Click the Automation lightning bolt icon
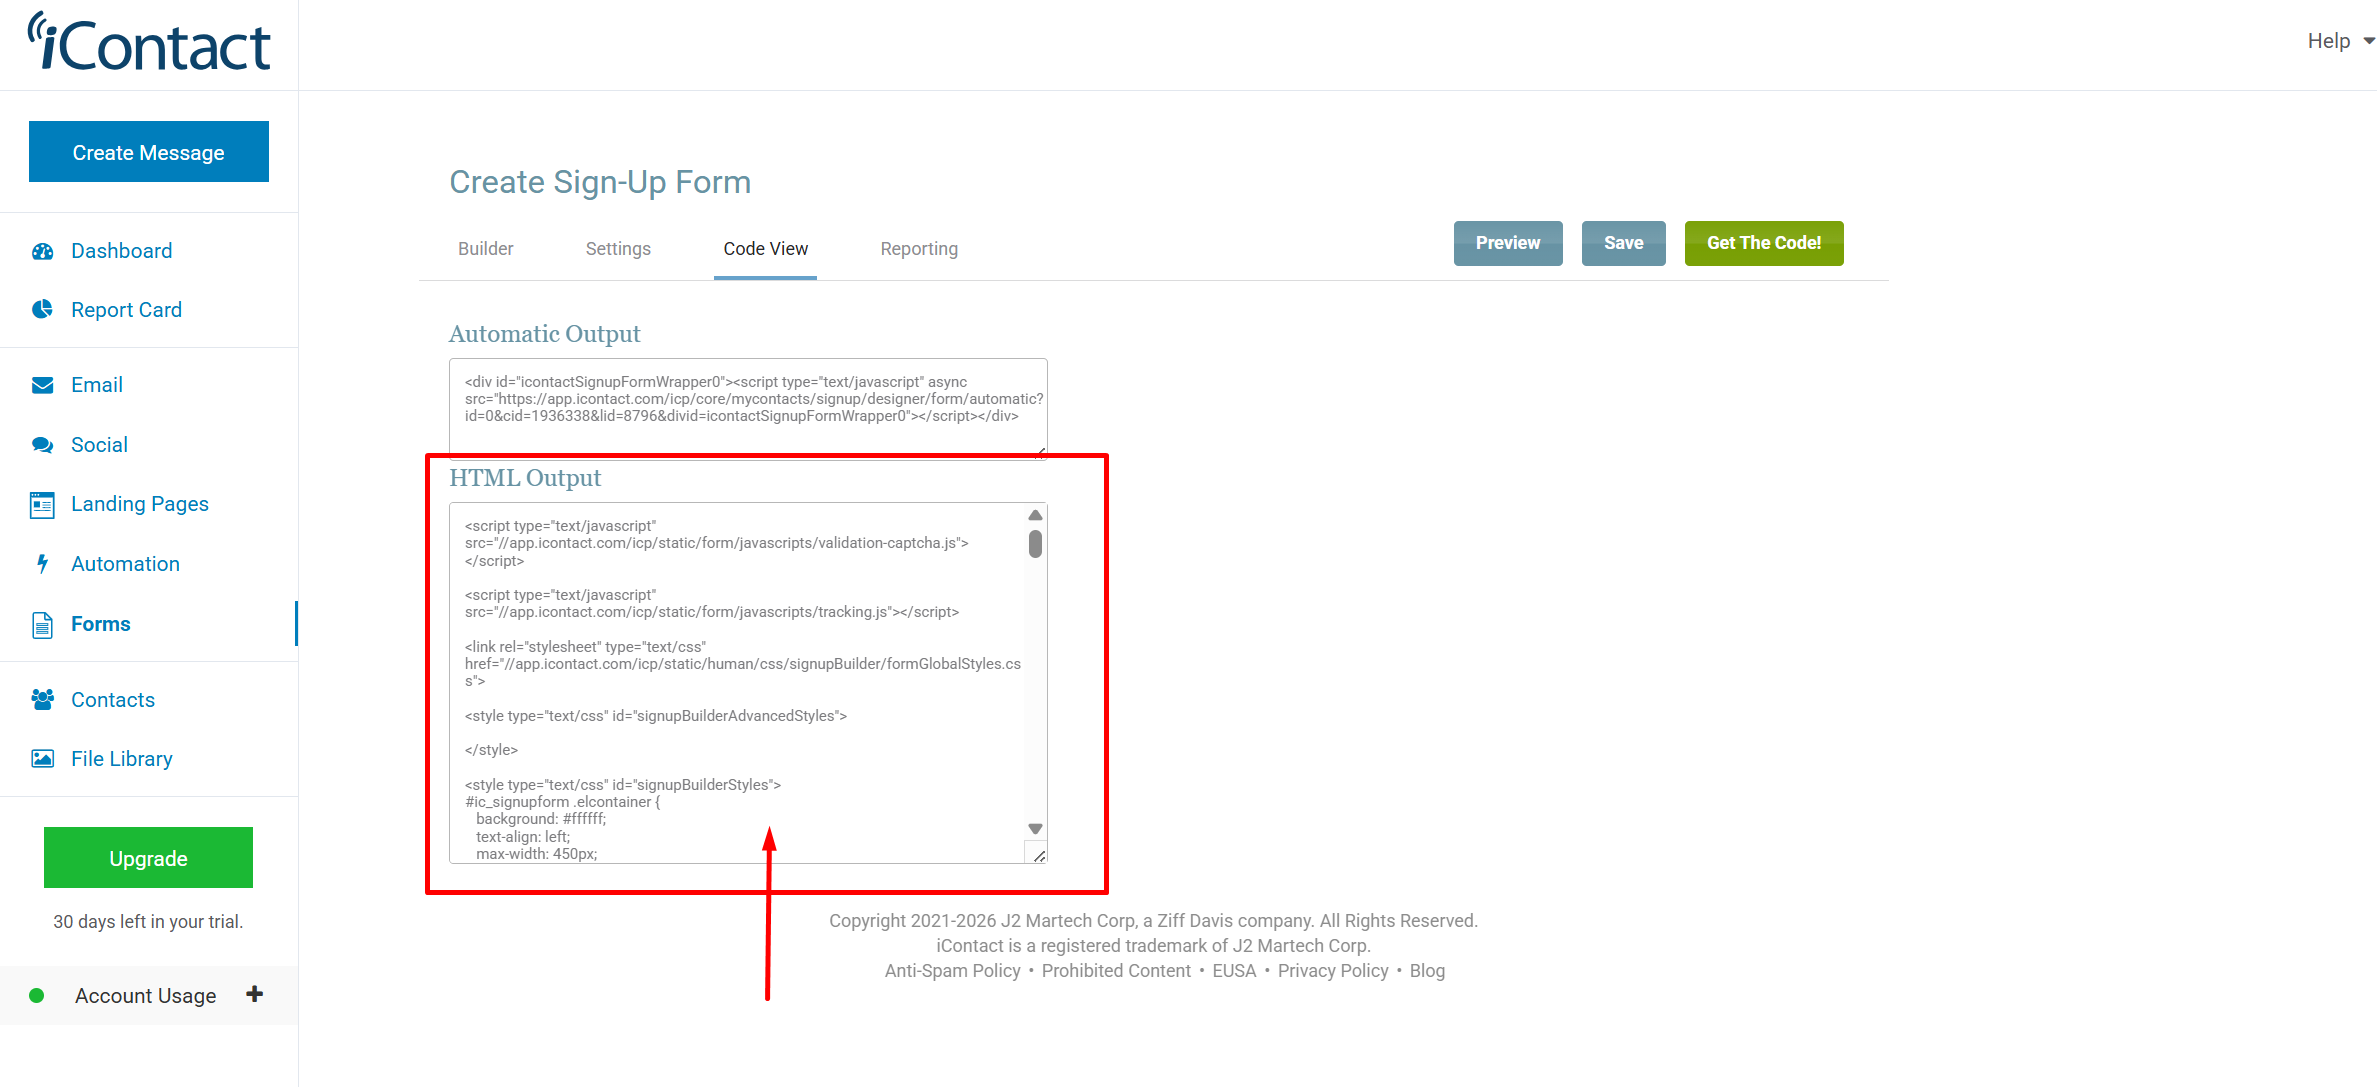 pos(42,564)
